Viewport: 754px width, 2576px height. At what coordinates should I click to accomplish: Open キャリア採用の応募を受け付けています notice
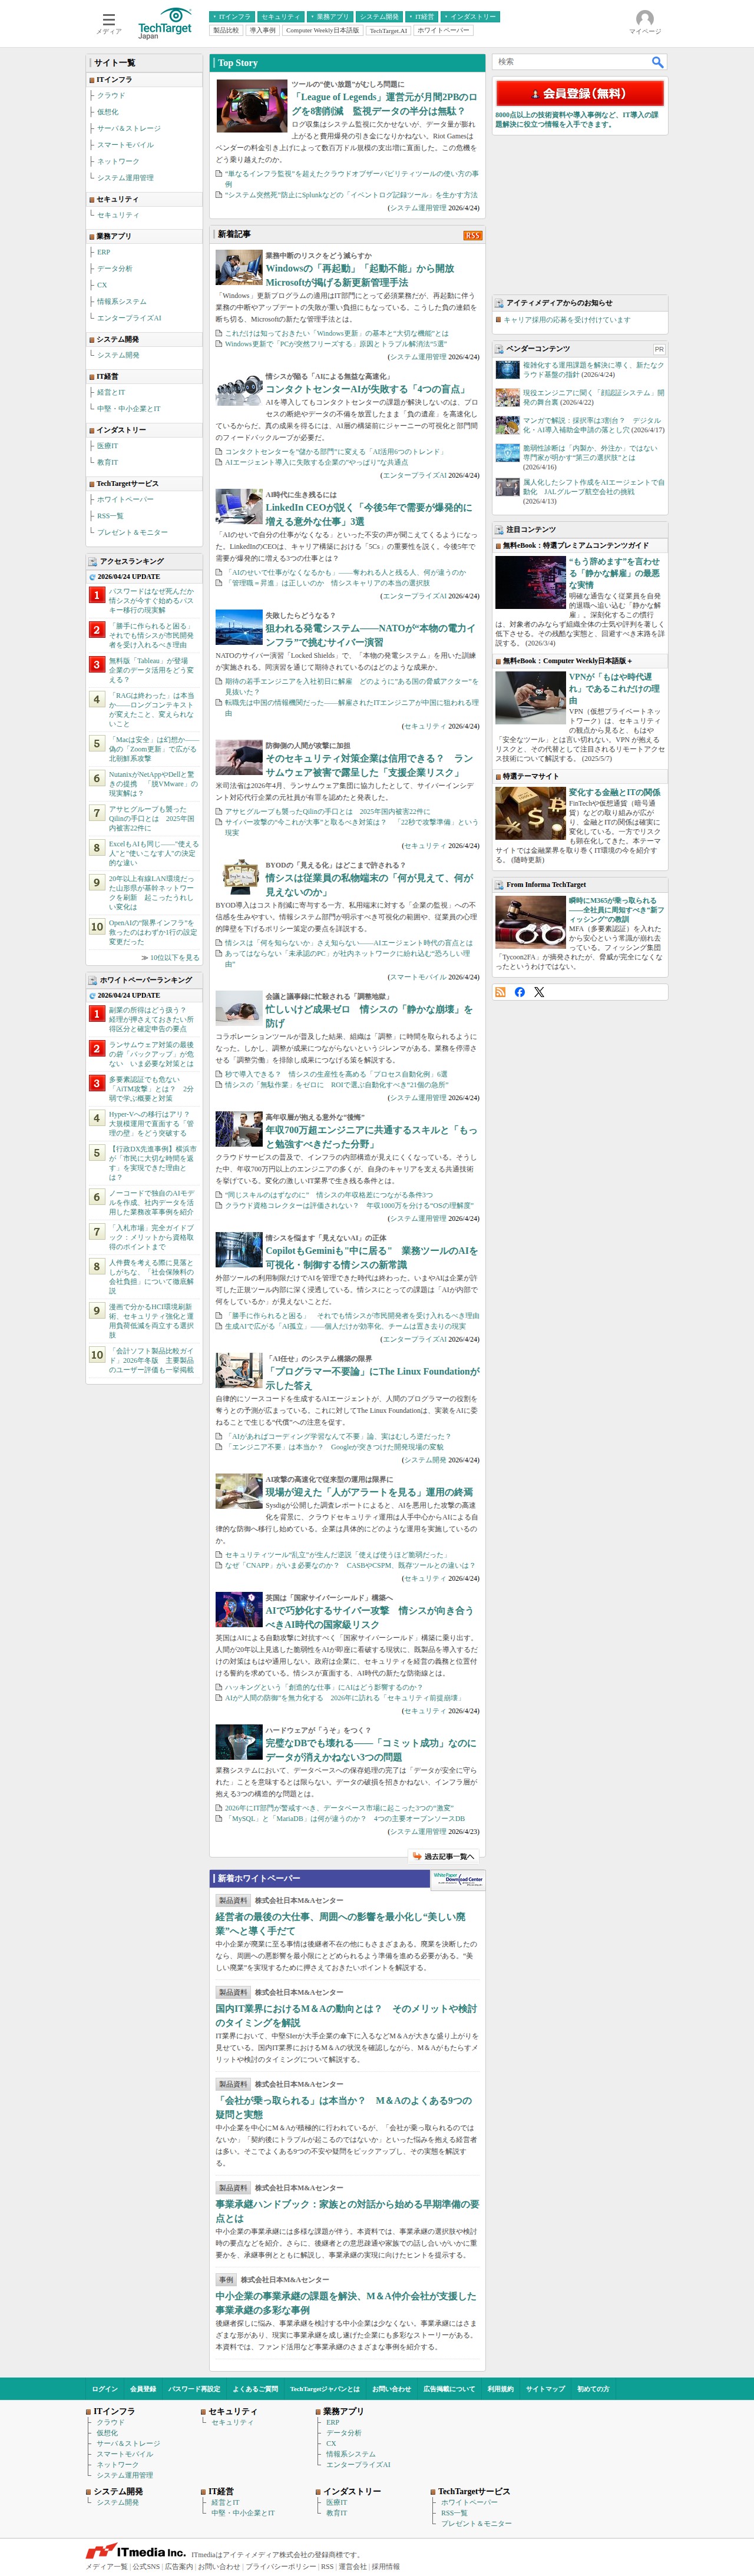point(567,320)
